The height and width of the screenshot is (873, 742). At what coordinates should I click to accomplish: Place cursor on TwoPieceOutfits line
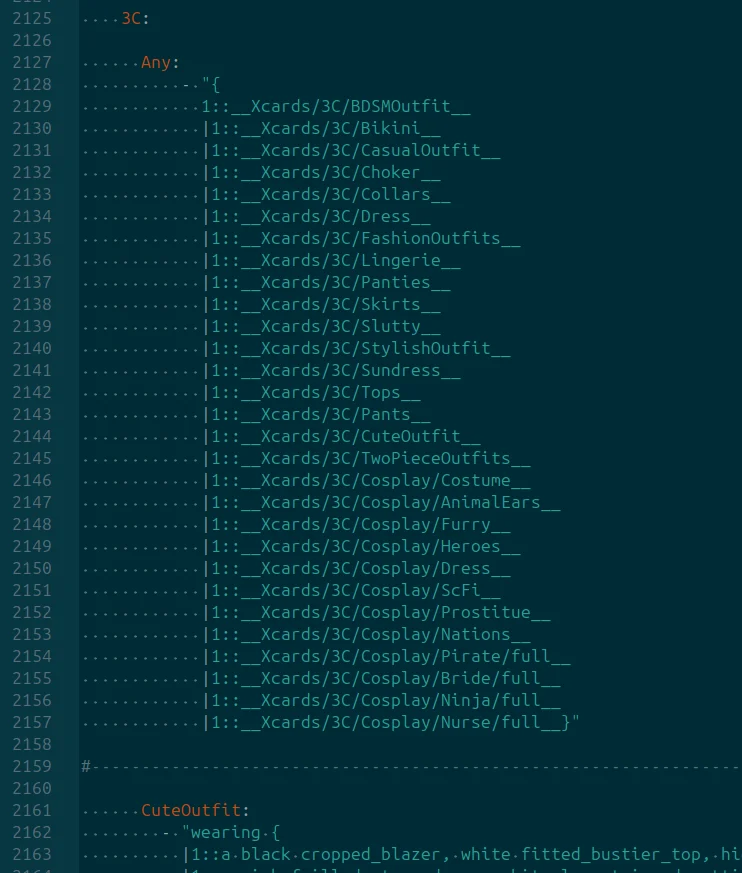pos(367,459)
